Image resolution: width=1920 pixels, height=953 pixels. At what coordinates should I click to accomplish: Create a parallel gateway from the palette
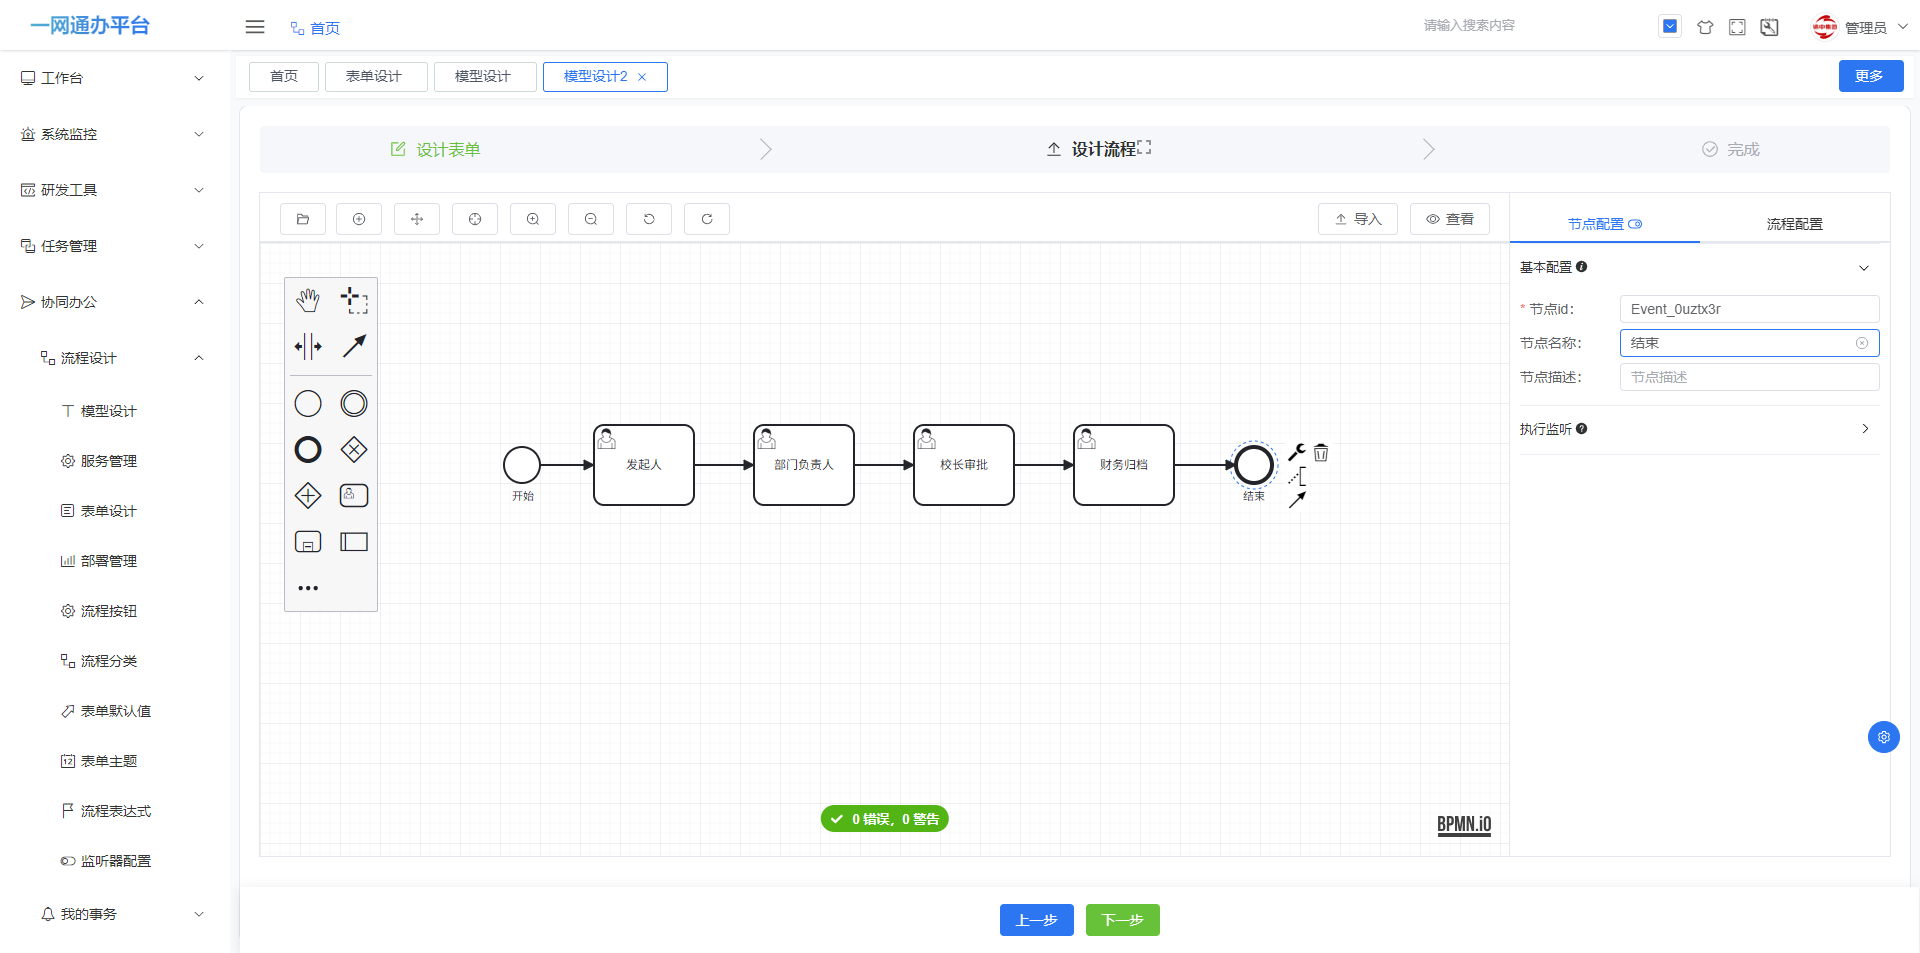pyautogui.click(x=308, y=496)
